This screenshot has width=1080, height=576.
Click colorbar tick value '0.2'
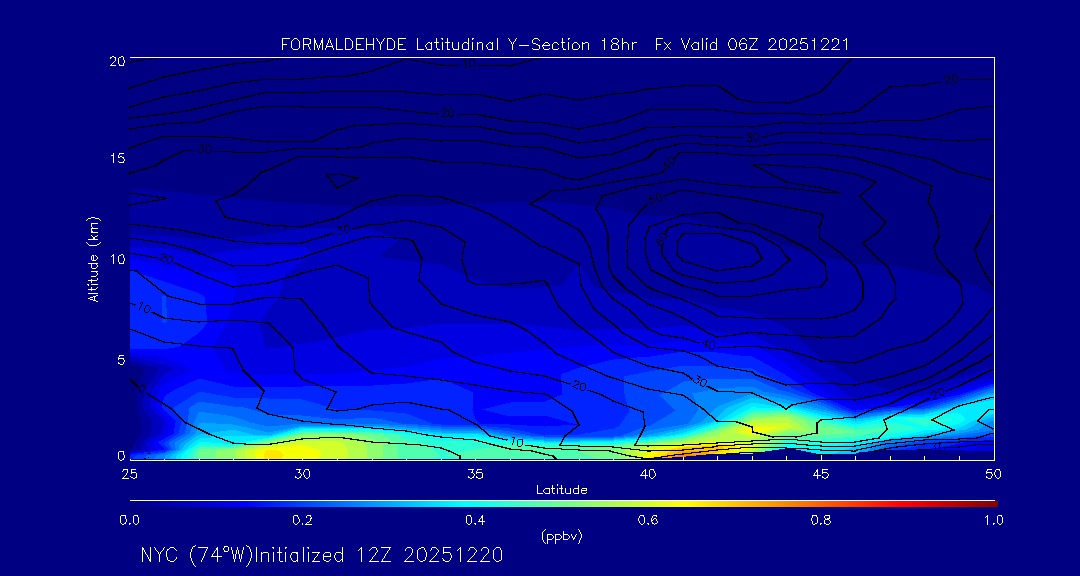[x=302, y=520]
